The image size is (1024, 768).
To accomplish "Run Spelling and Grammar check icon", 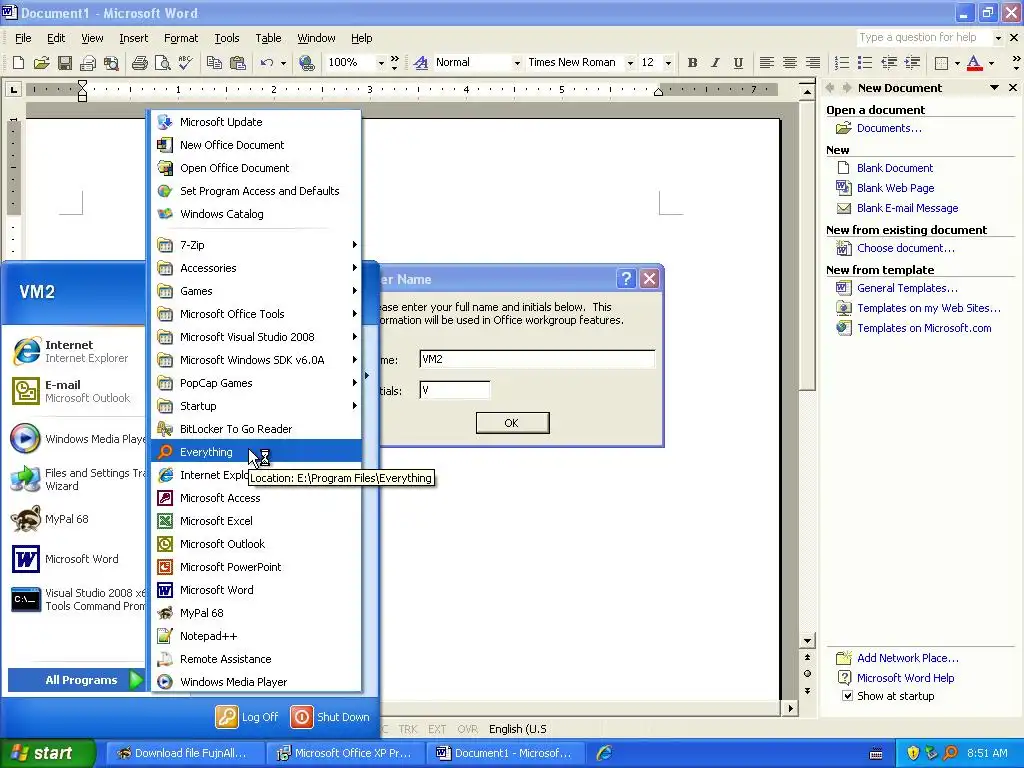I will 185,63.
